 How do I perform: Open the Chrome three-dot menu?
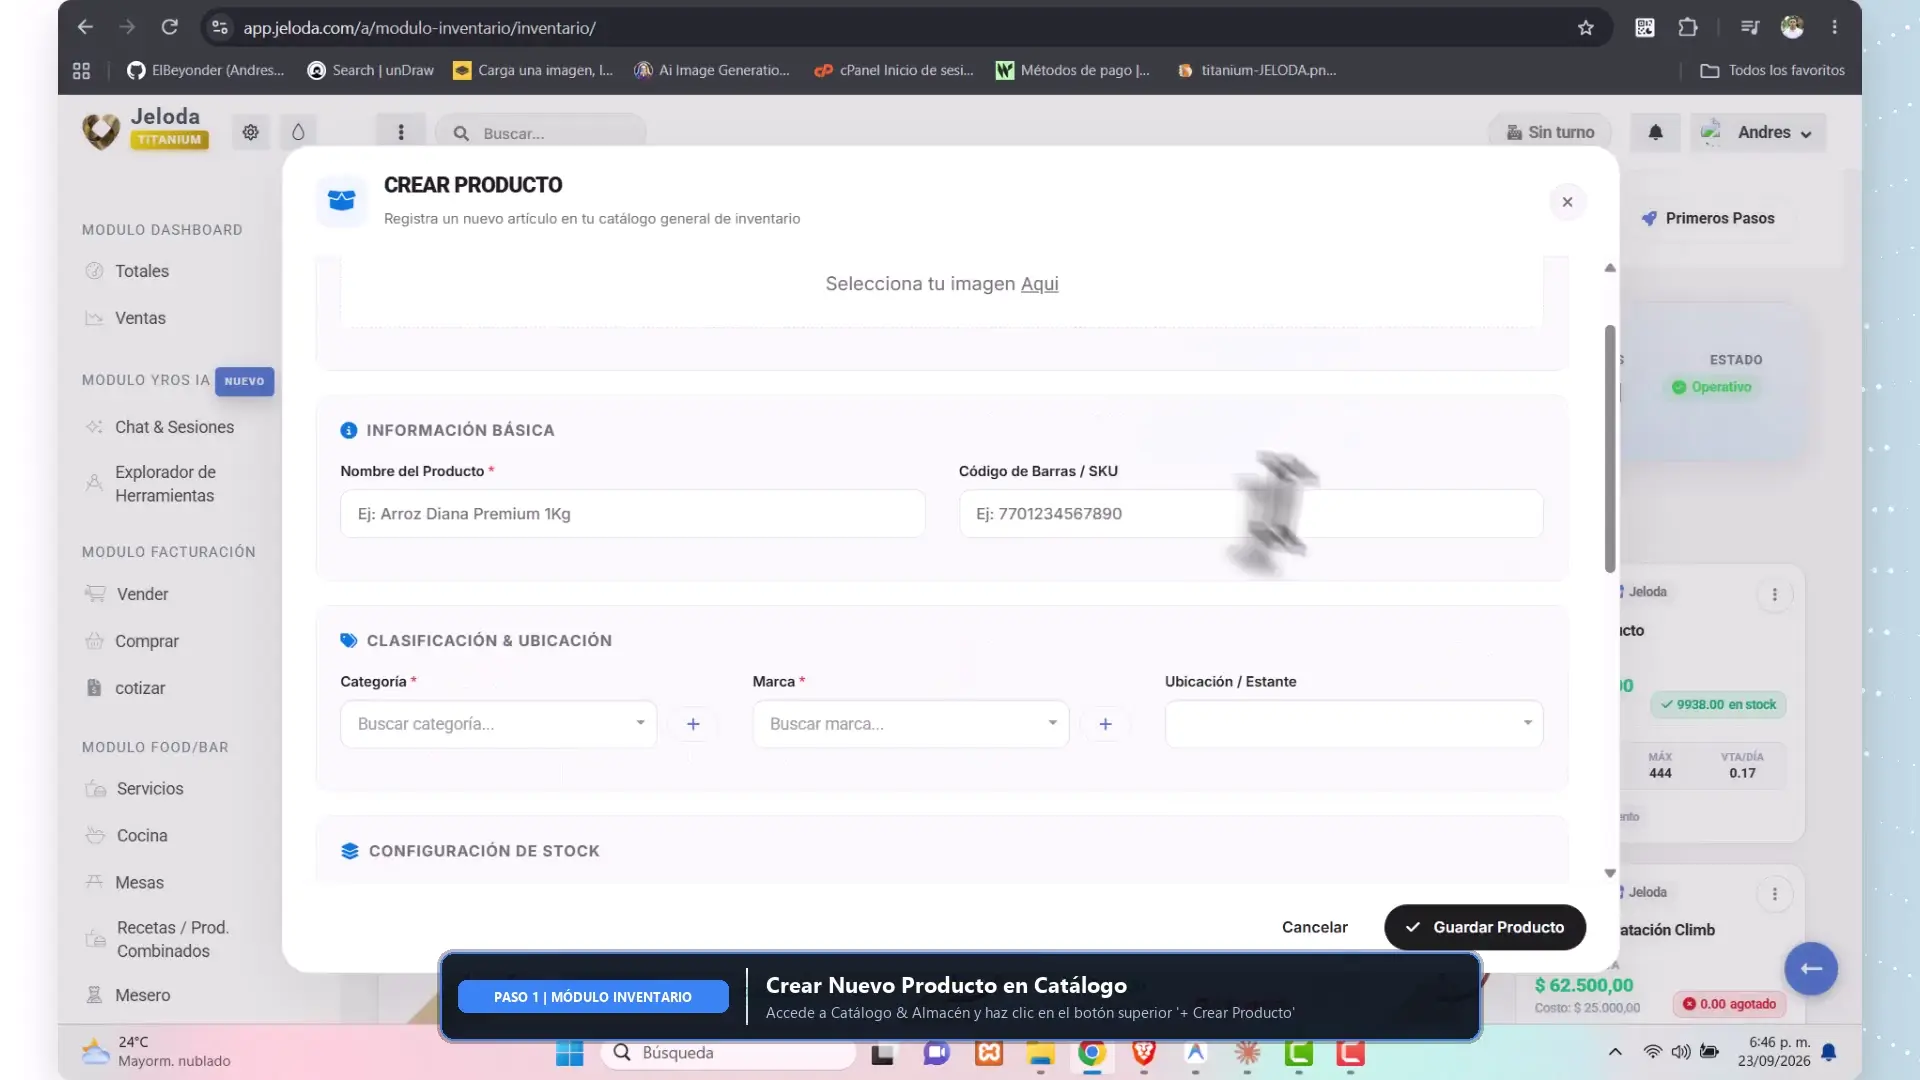click(1835, 28)
